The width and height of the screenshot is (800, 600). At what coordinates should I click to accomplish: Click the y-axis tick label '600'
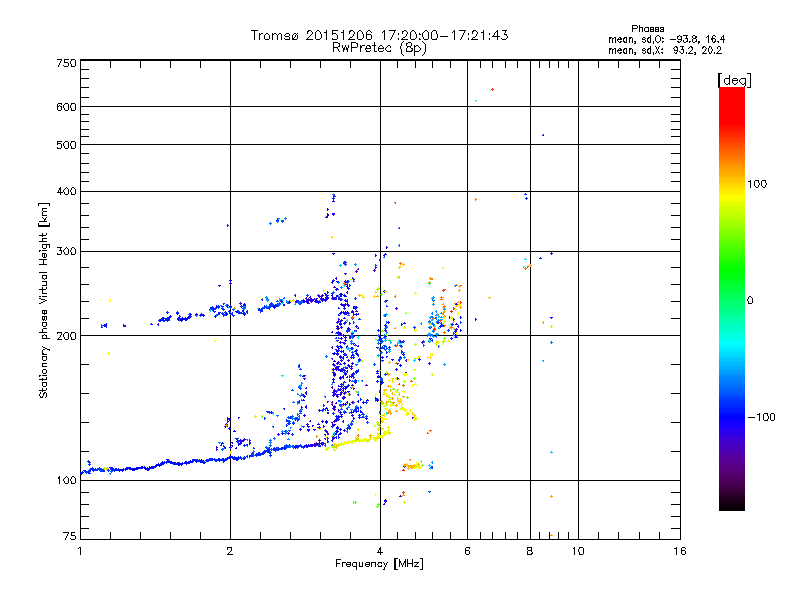pyautogui.click(x=66, y=107)
